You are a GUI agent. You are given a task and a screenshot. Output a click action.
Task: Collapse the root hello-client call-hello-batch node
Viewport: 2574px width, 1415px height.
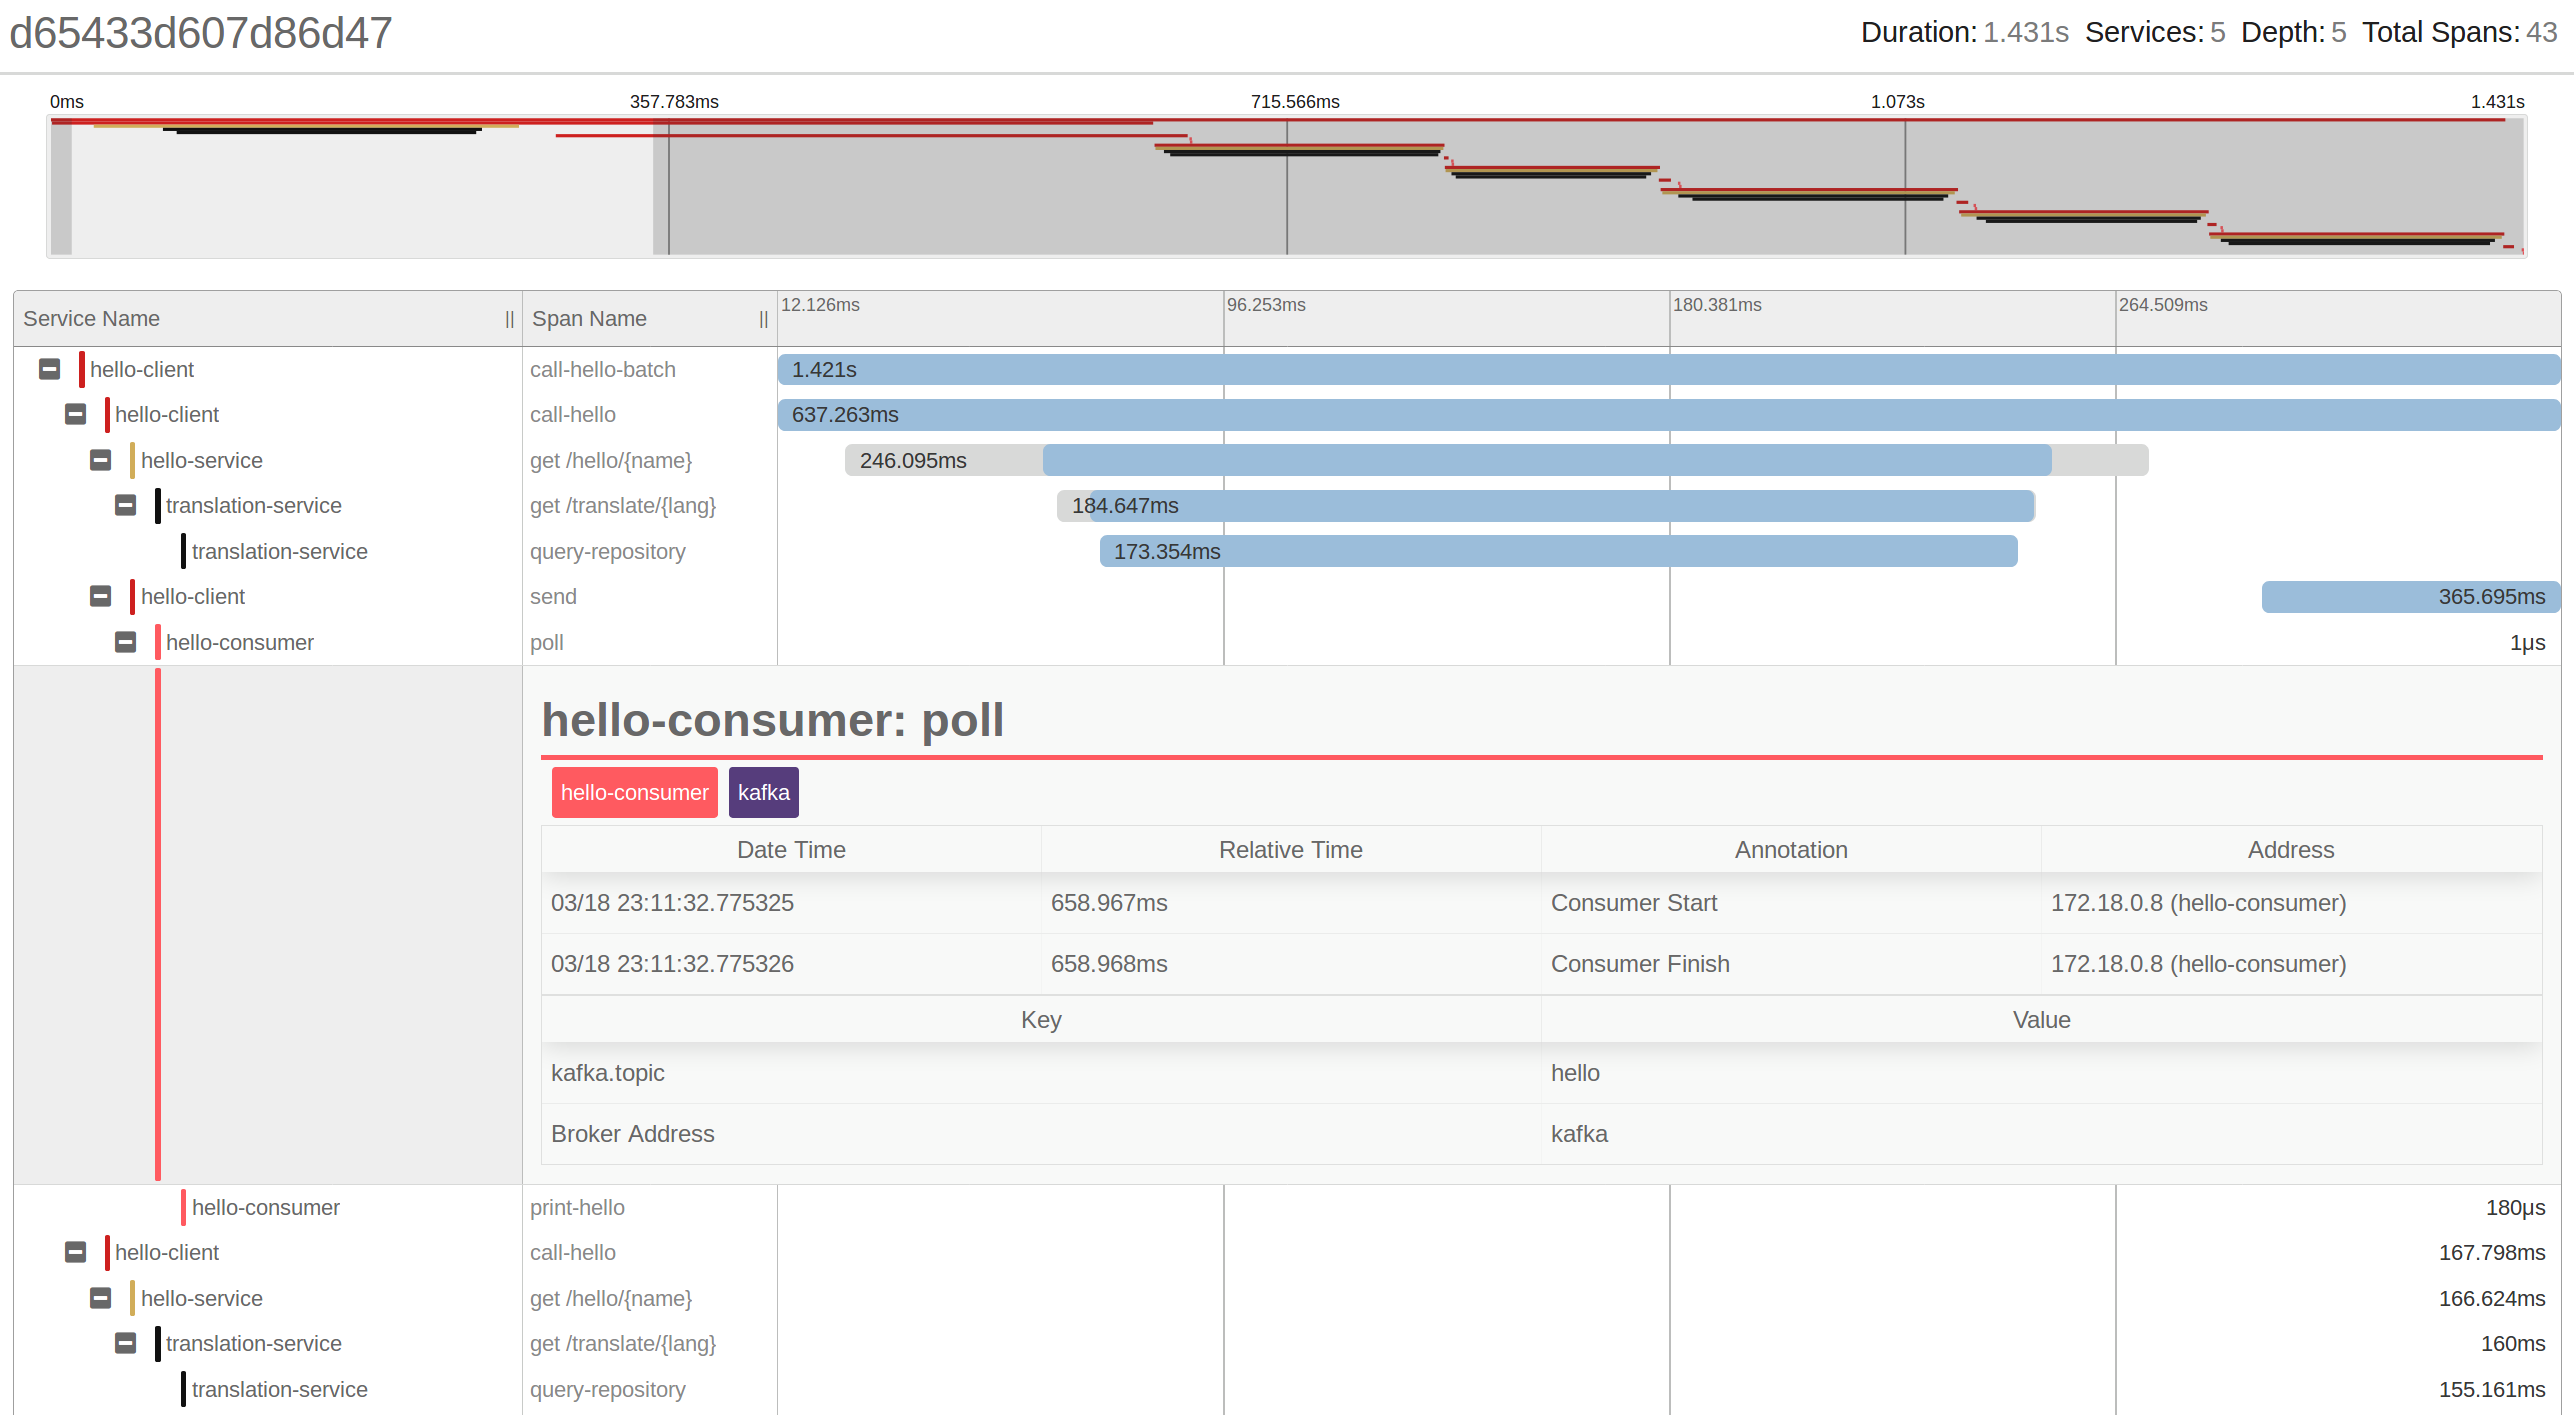49,369
